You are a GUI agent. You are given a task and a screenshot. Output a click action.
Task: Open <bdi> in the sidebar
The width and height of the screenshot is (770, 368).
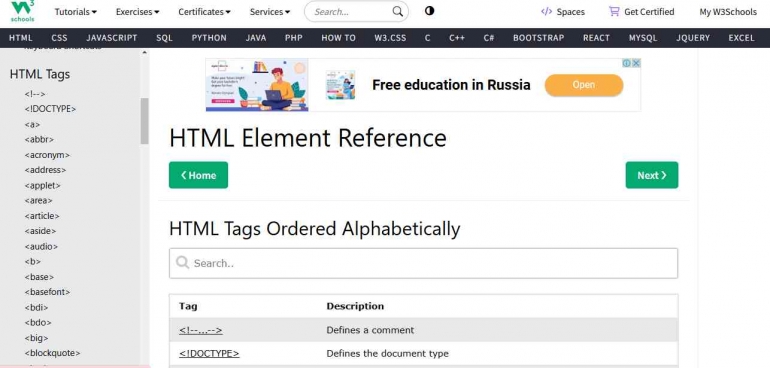tap(36, 308)
